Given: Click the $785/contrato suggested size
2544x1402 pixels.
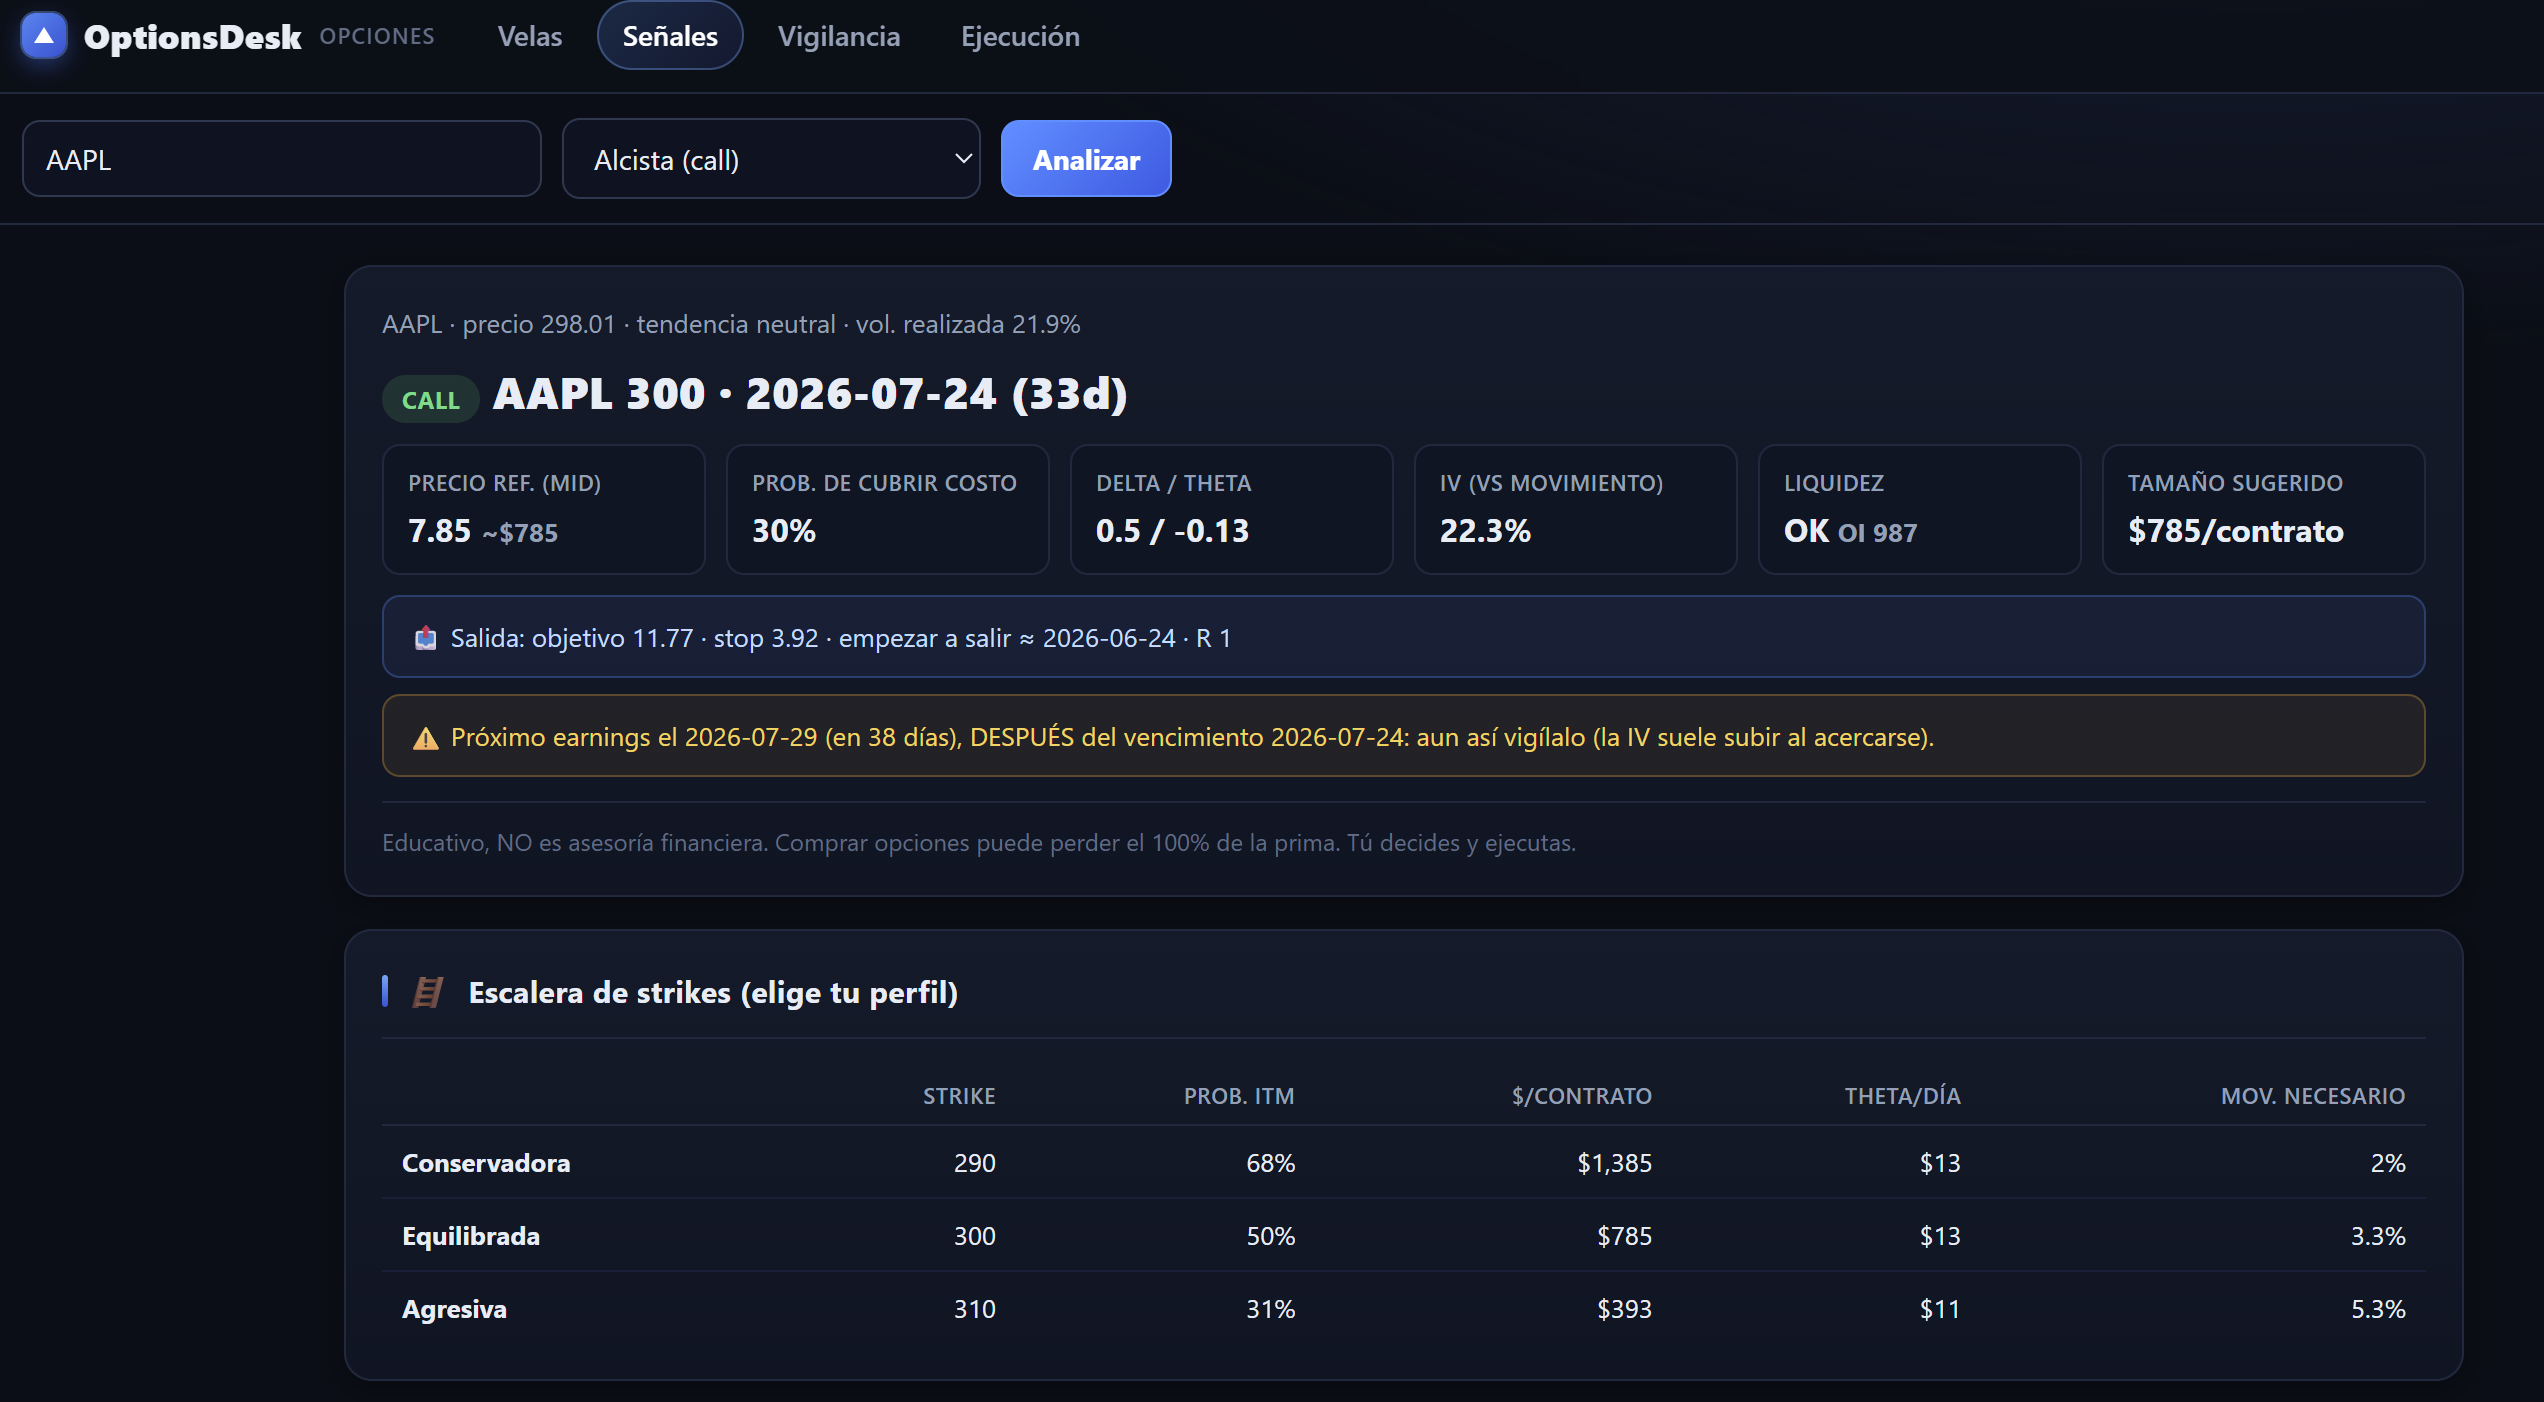Looking at the screenshot, I should coord(2236,530).
